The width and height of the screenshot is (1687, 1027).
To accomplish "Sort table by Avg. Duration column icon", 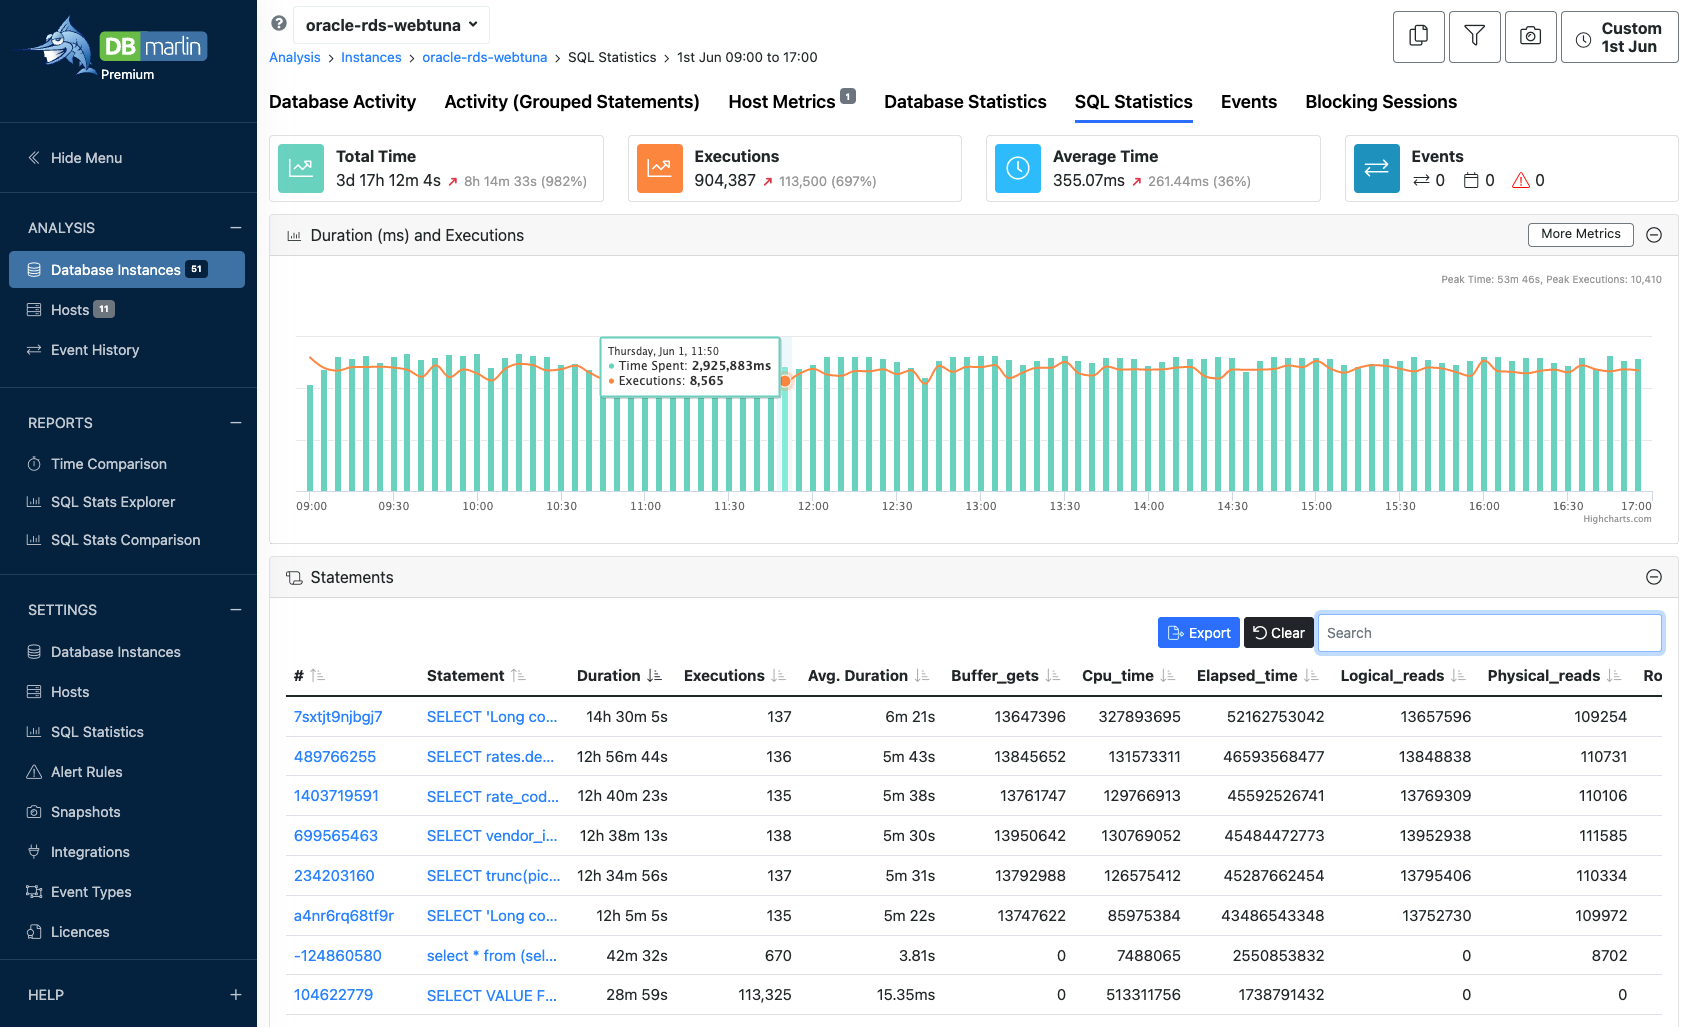I will click(x=922, y=676).
